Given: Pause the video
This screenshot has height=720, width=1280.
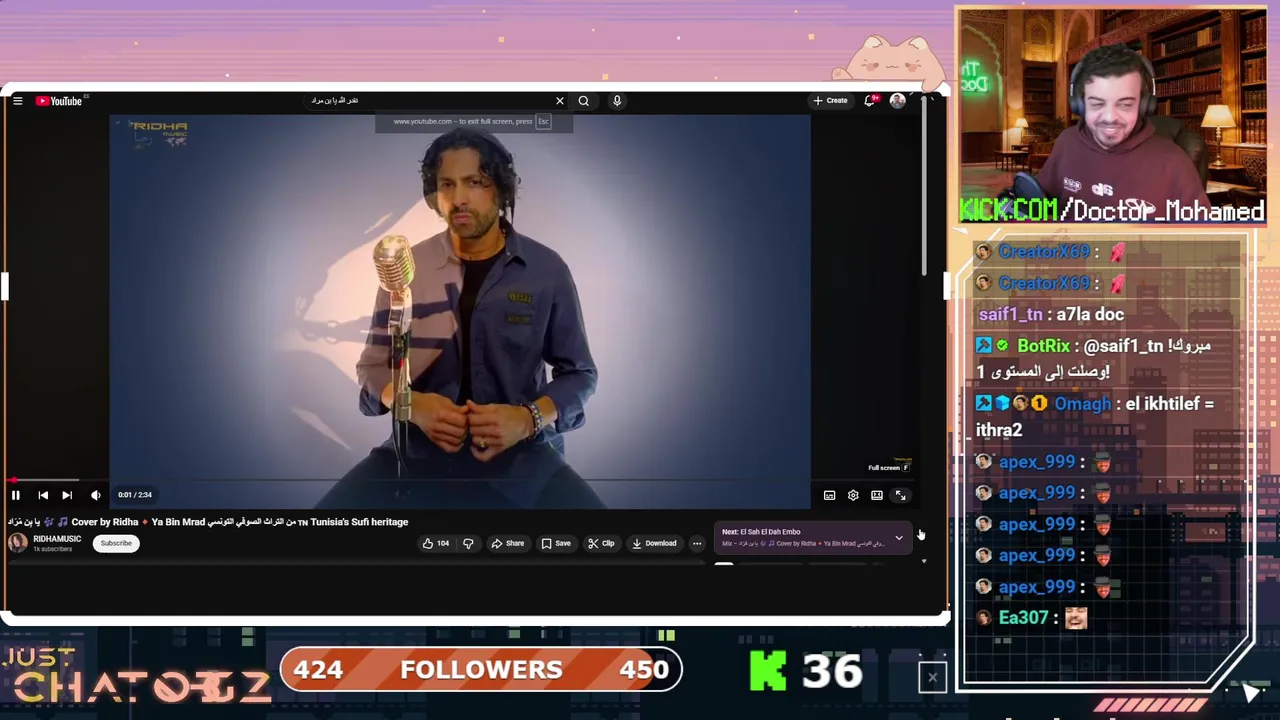Looking at the screenshot, I should 16,495.
